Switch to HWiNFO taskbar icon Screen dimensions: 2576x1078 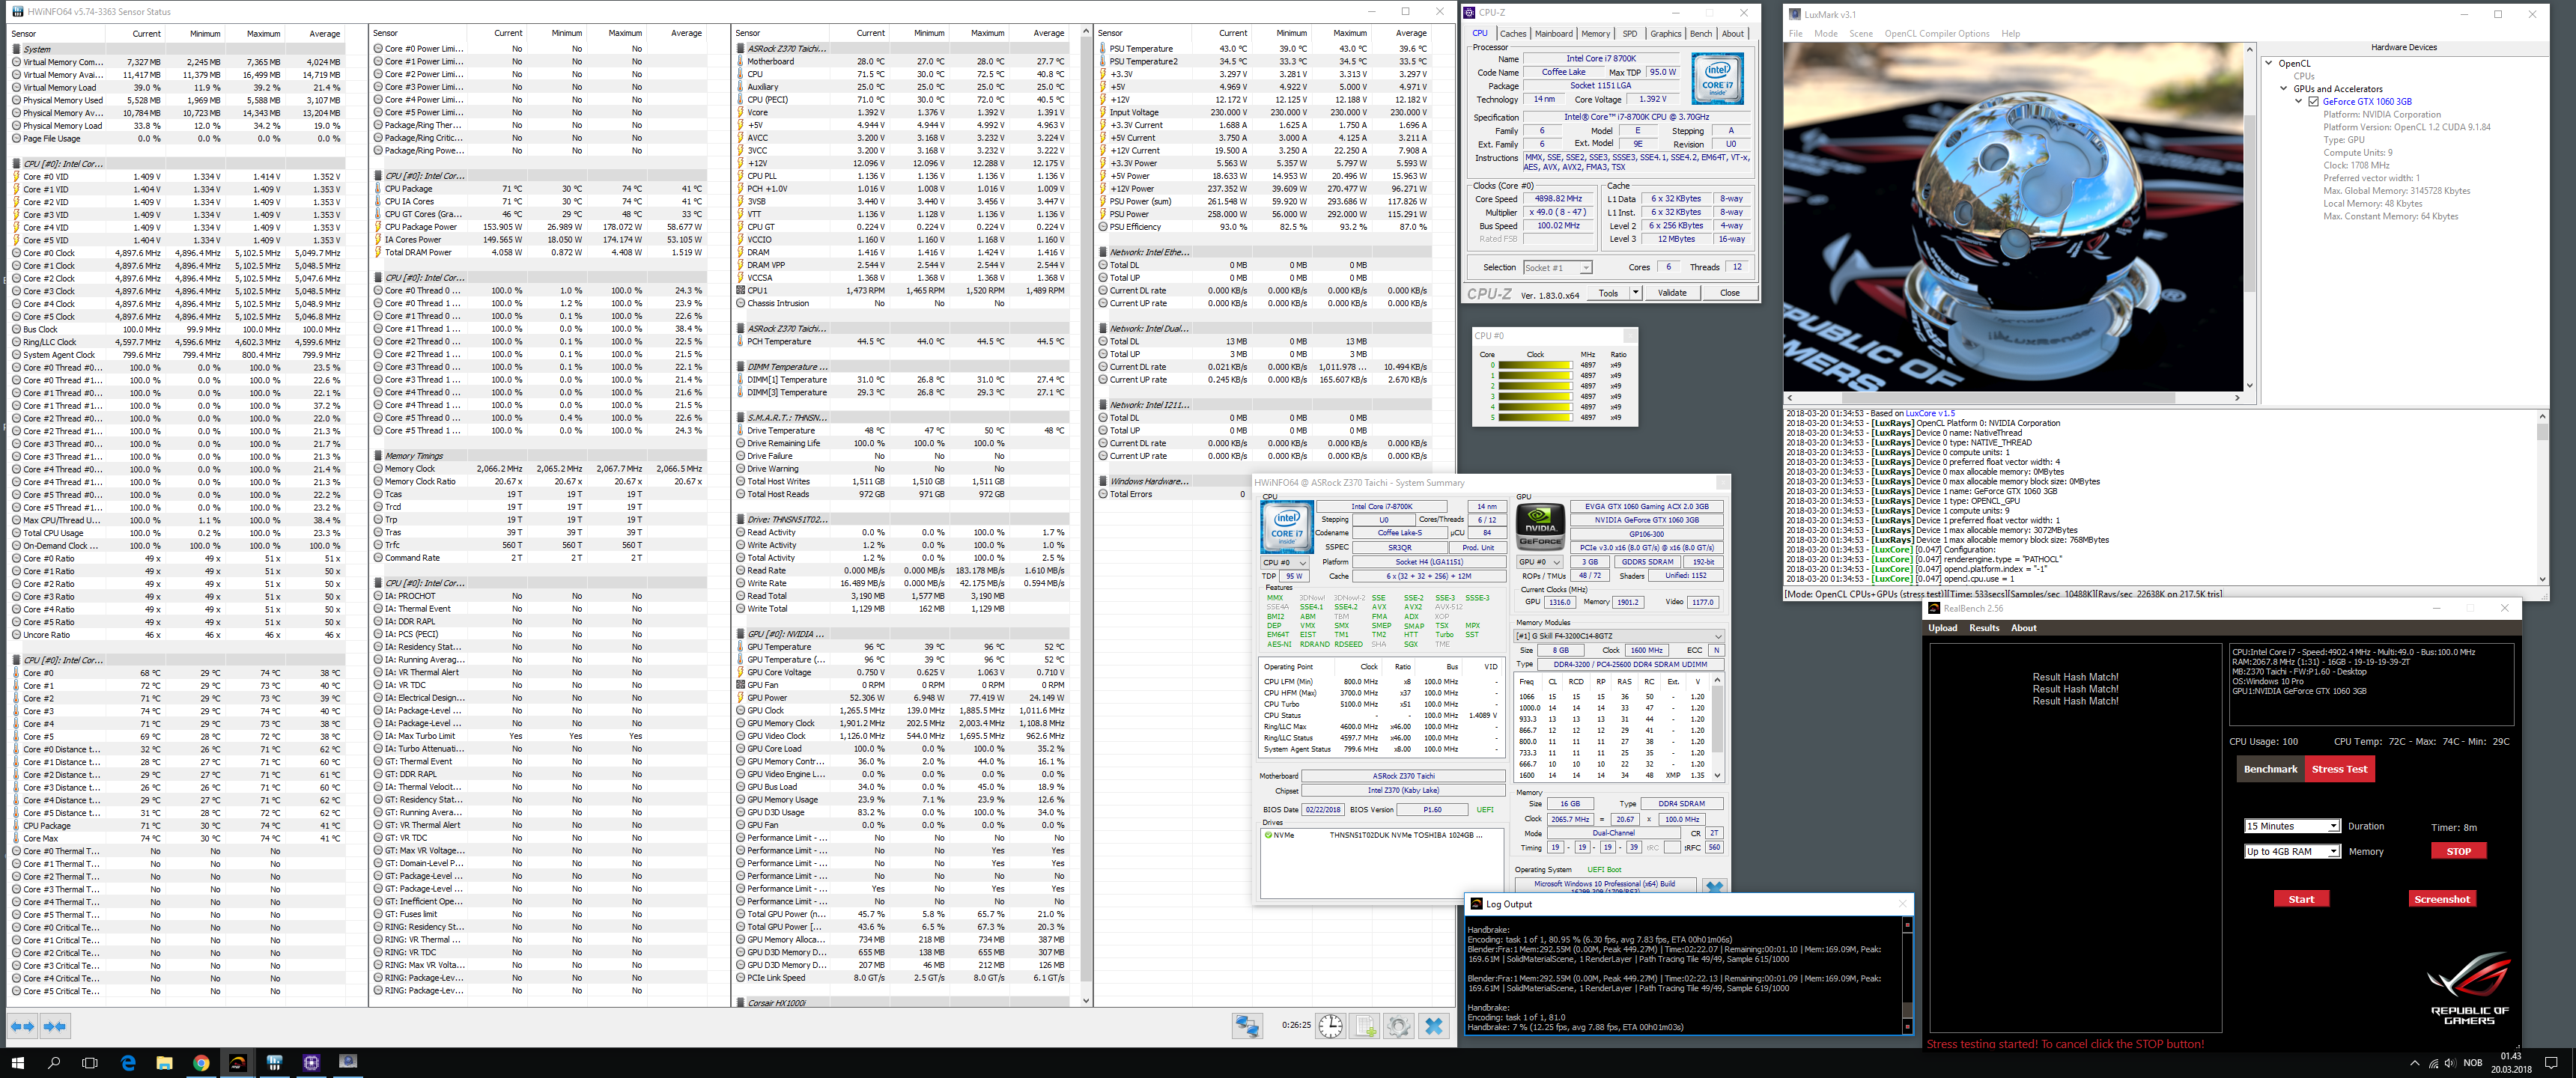point(274,1063)
